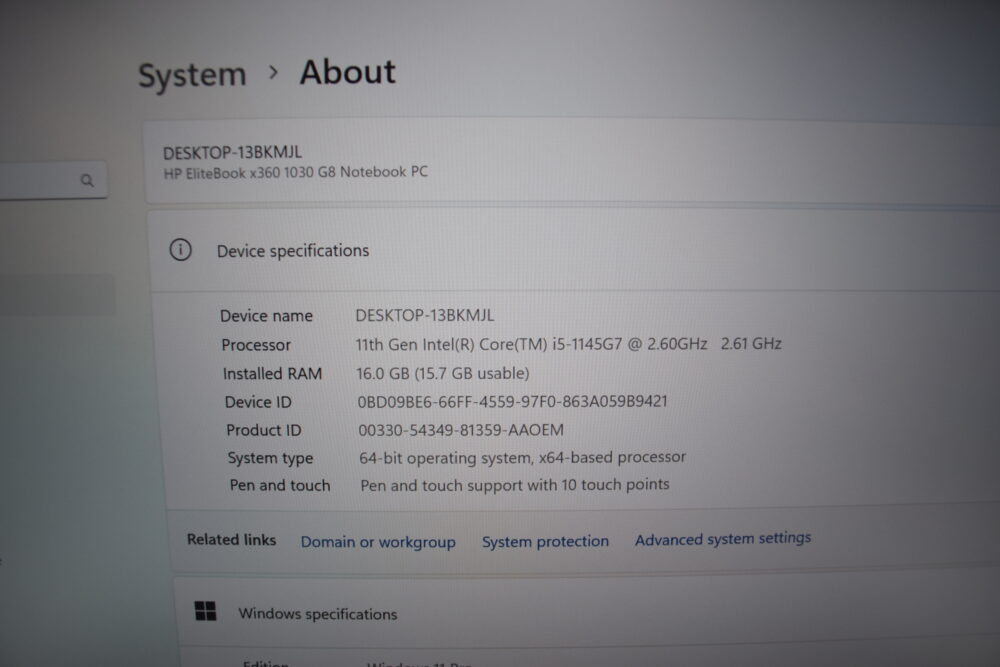Click the Pen and touch label
This screenshot has height=667, width=1000.
(280, 485)
